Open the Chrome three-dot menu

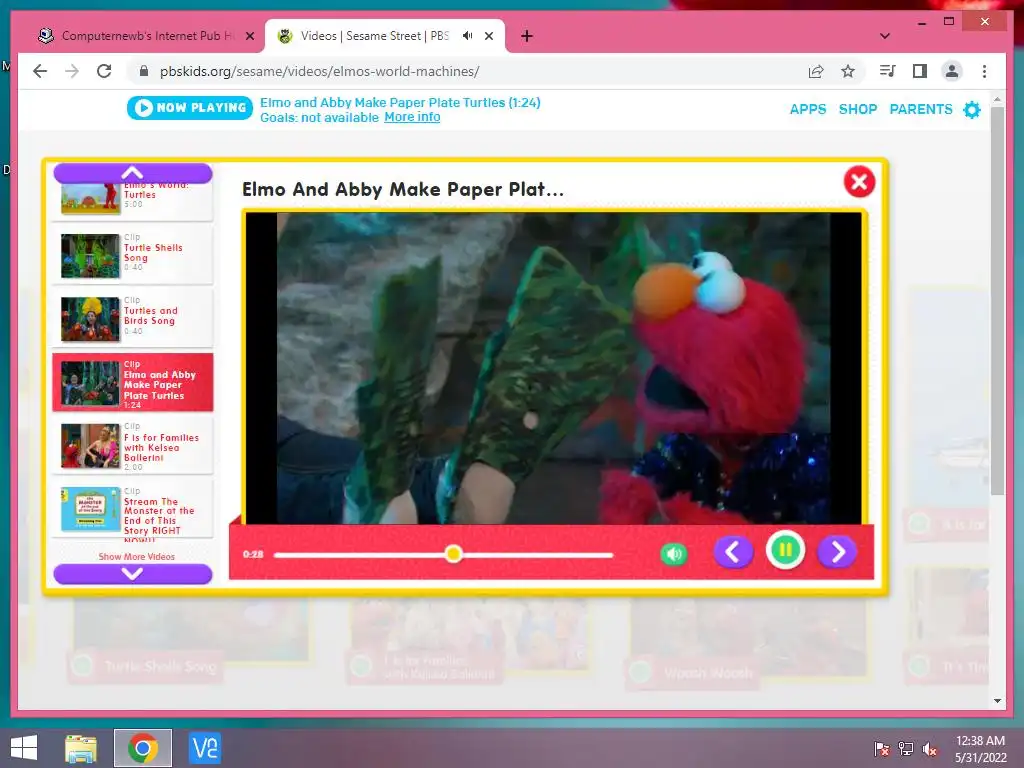click(x=984, y=71)
